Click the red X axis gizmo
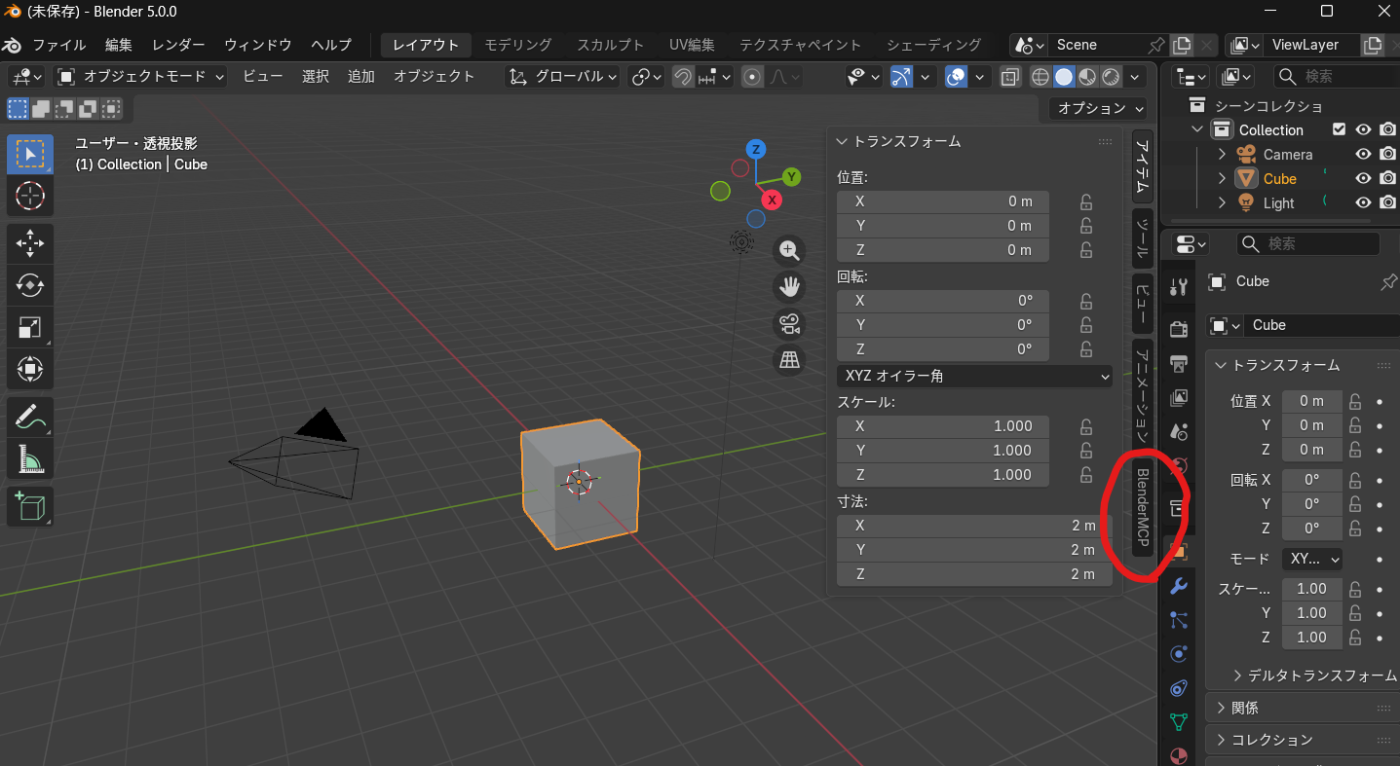The image size is (1400, 766). 771,200
